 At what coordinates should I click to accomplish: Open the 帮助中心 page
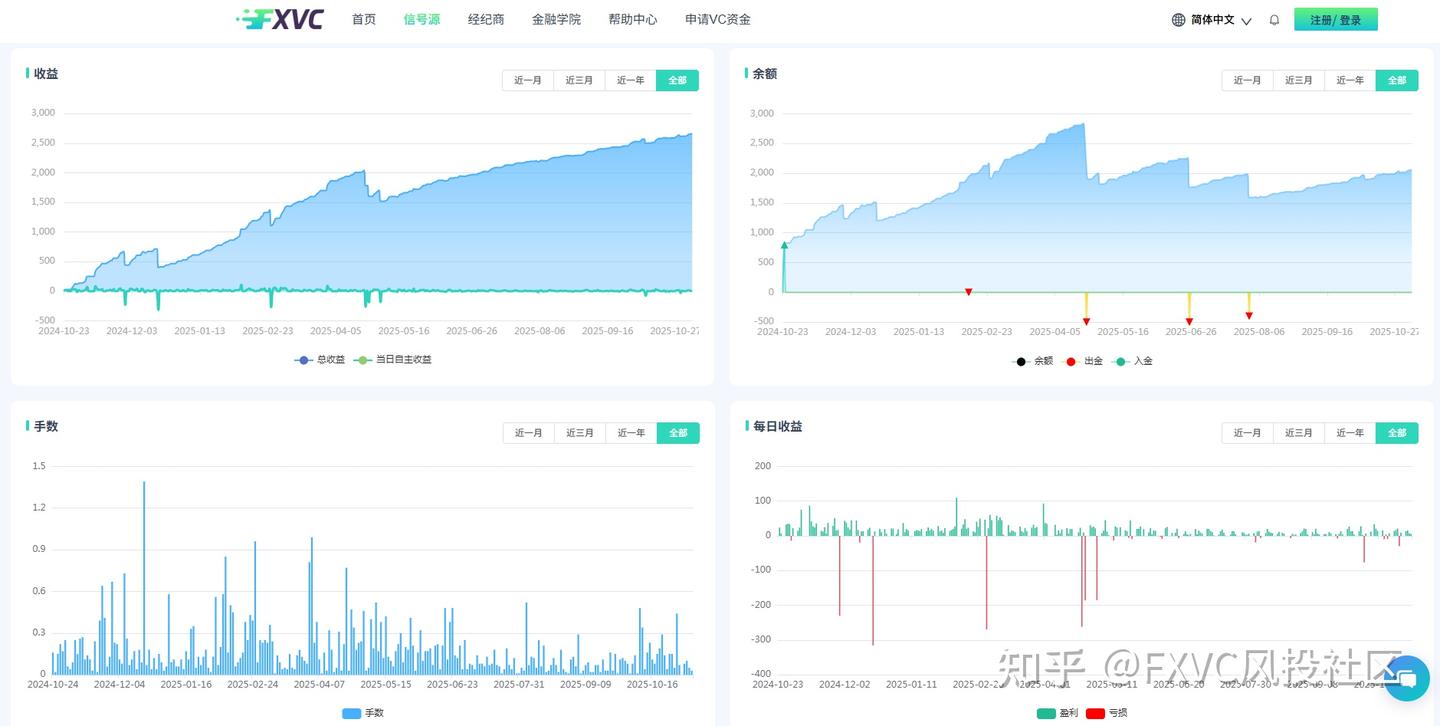(632, 19)
